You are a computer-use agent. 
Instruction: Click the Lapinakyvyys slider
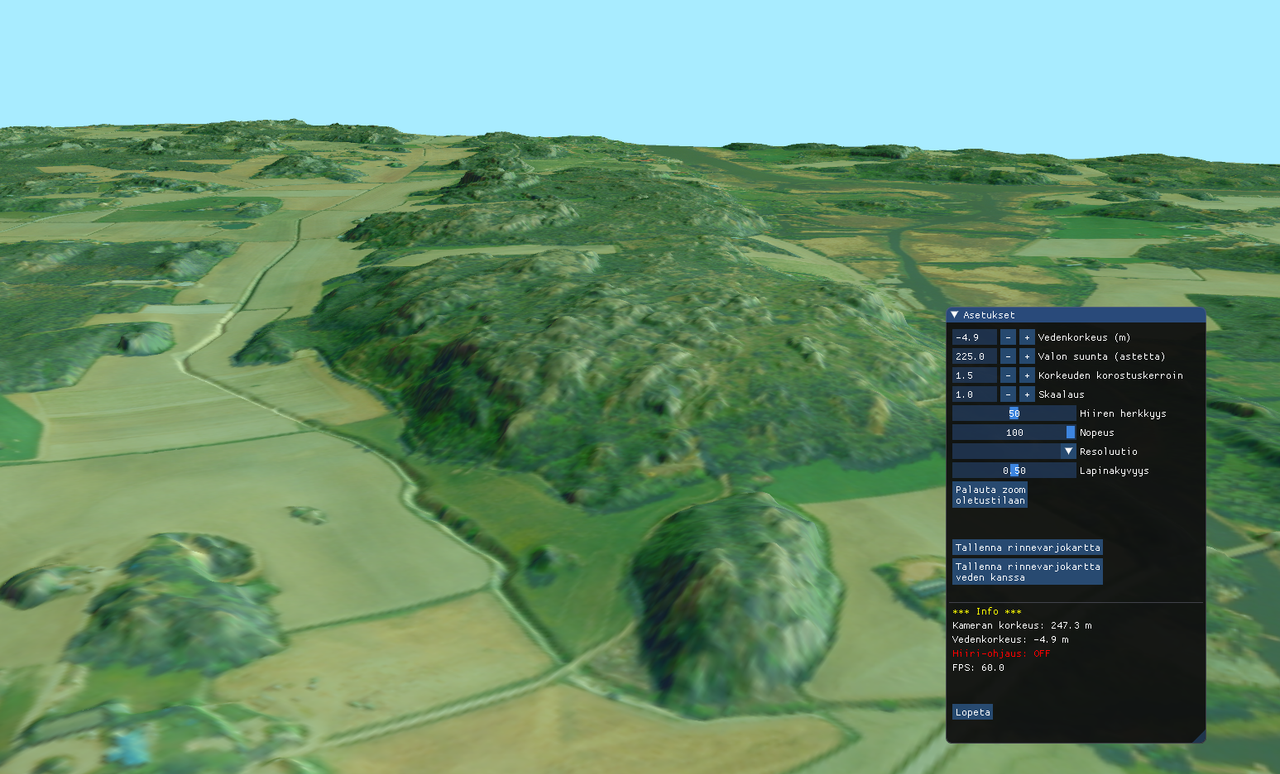click(x=1014, y=470)
